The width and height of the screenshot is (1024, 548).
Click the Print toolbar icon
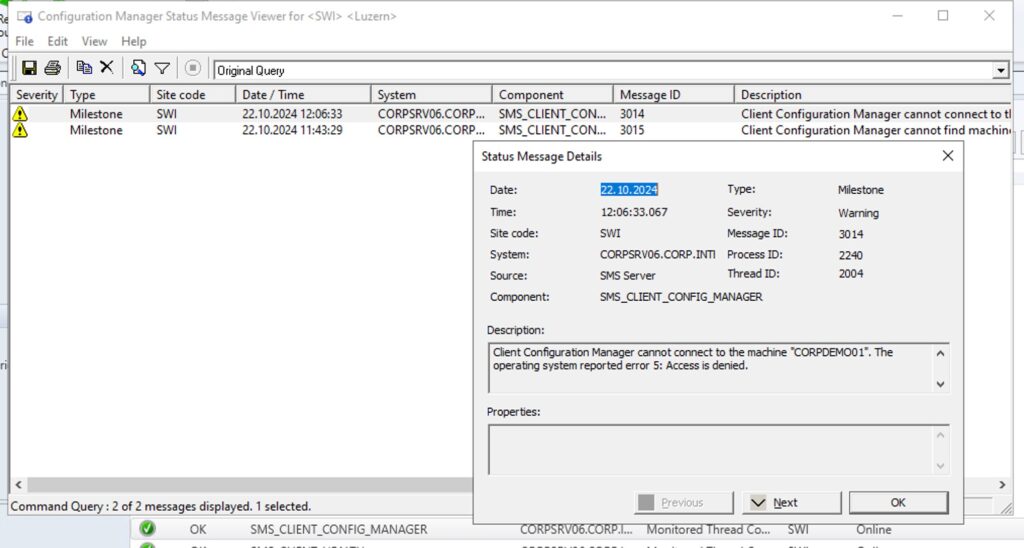tap(53, 68)
